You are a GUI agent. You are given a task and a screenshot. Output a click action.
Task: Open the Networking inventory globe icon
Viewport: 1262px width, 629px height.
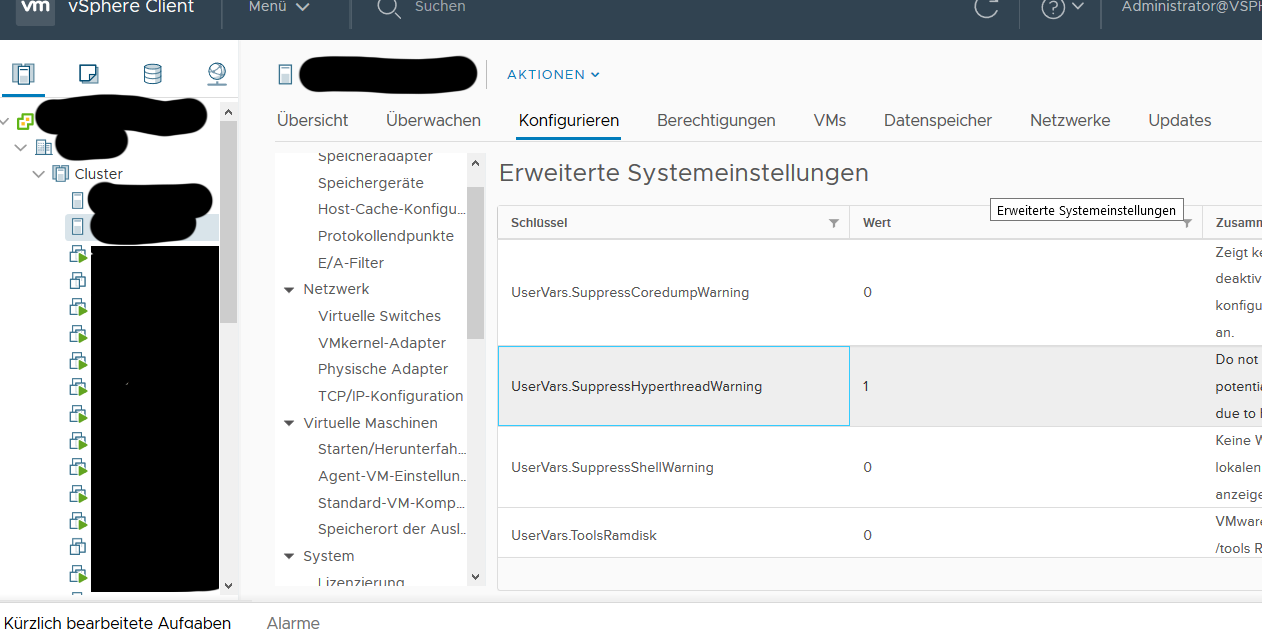[216, 73]
